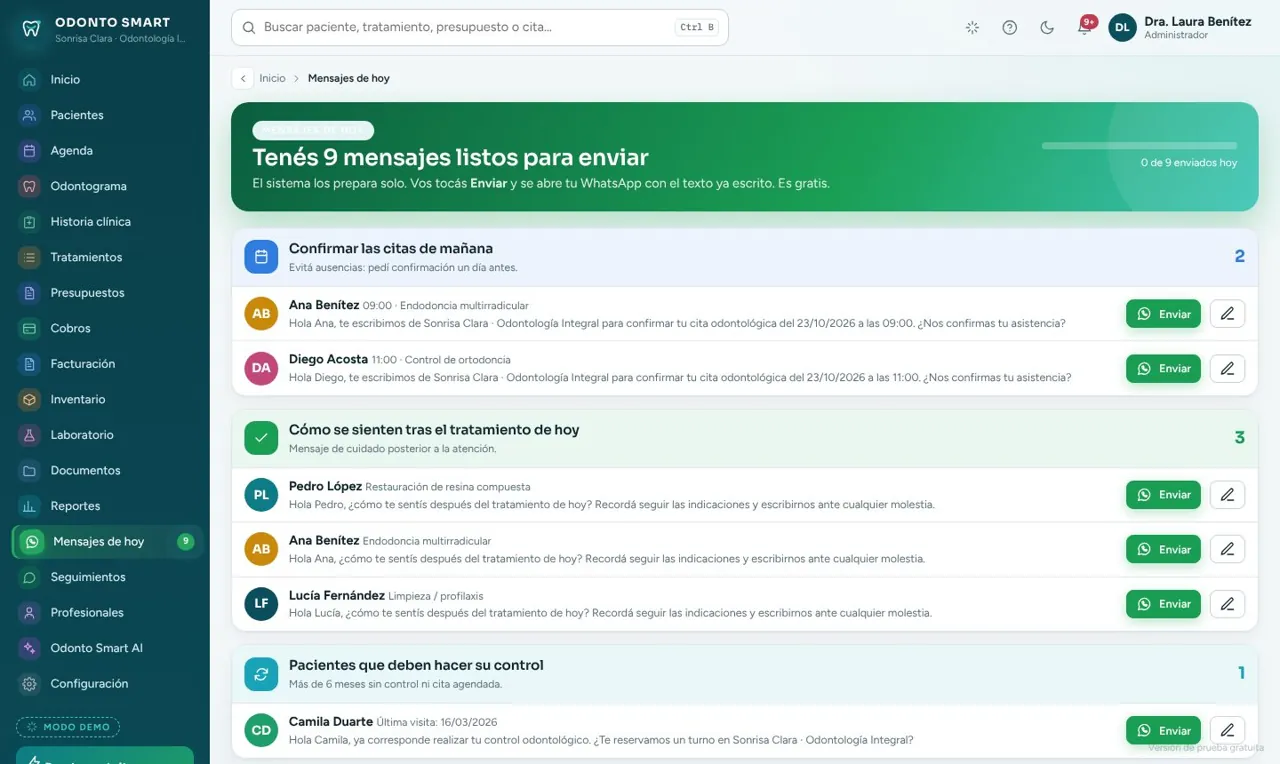Toggle dark mode moon icon
Viewport: 1280px width, 764px height.
pos(1047,28)
